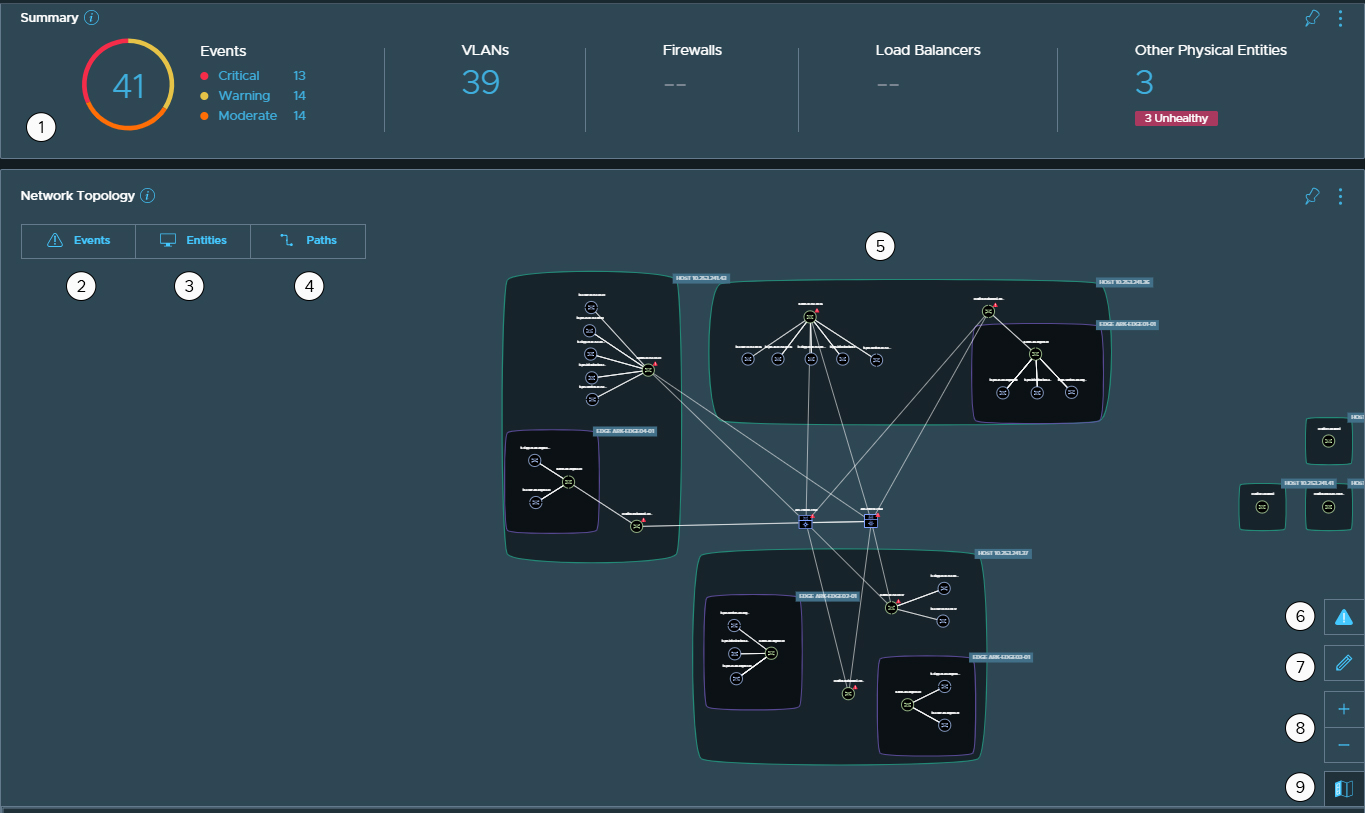The width and height of the screenshot is (1365, 813).
Task: Open the Moderate events link
Action: click(x=247, y=116)
